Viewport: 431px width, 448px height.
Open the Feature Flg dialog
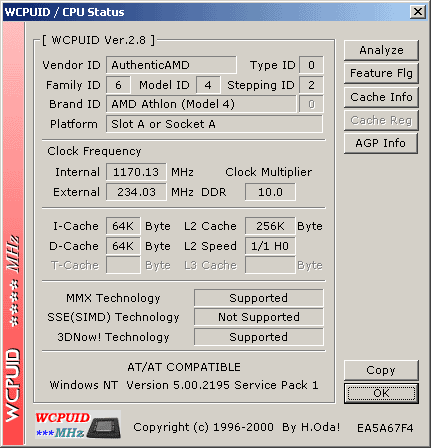click(x=381, y=73)
